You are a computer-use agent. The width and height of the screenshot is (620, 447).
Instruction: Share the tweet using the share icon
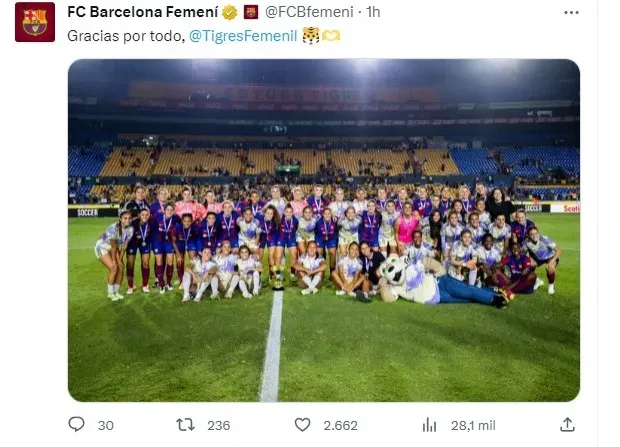pyautogui.click(x=567, y=424)
